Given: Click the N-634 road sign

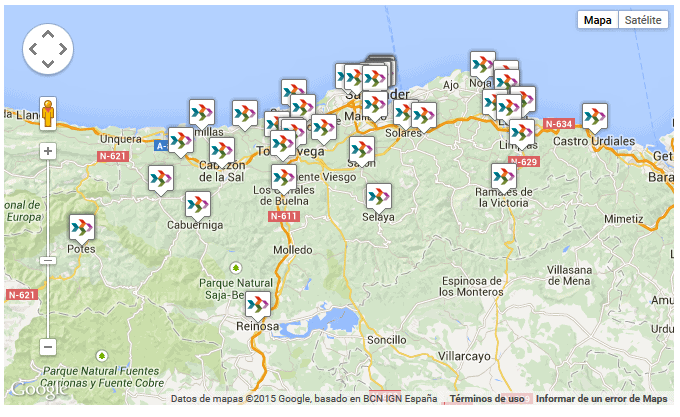Looking at the screenshot, I should [559, 124].
